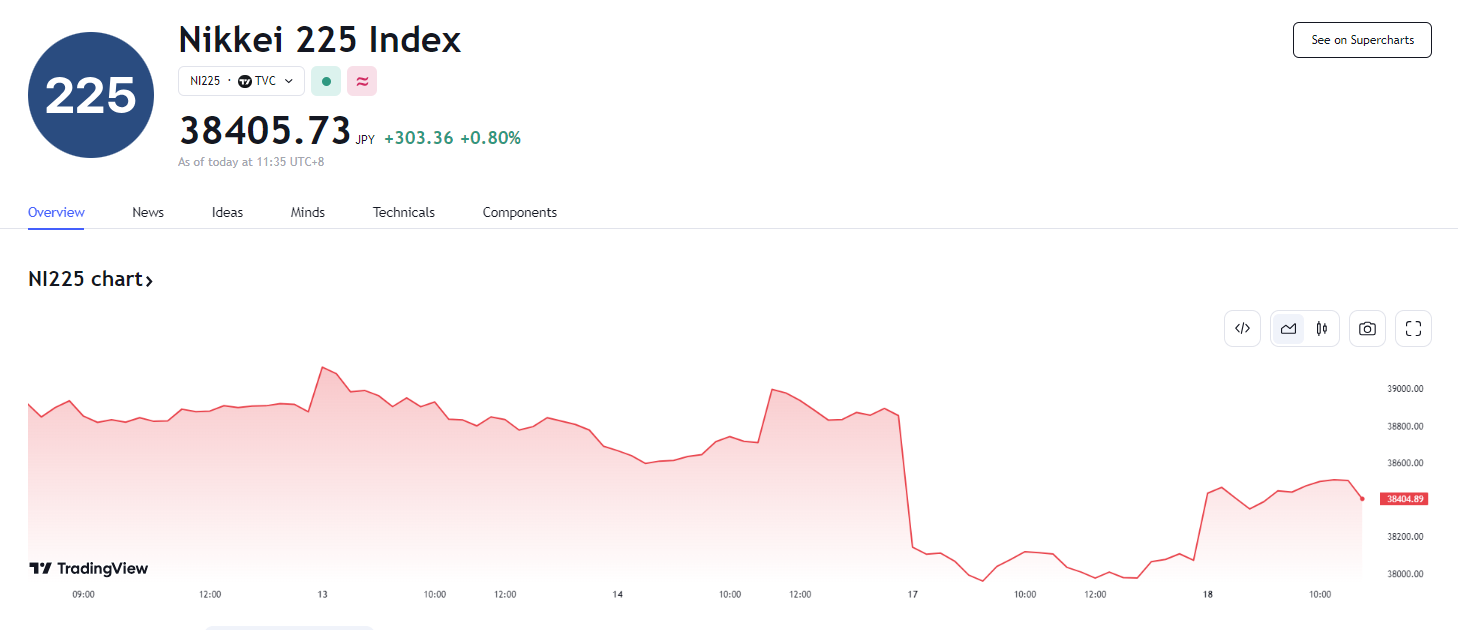Click the 17 date marker on axis
This screenshot has width=1458, height=630.
pos(912,594)
